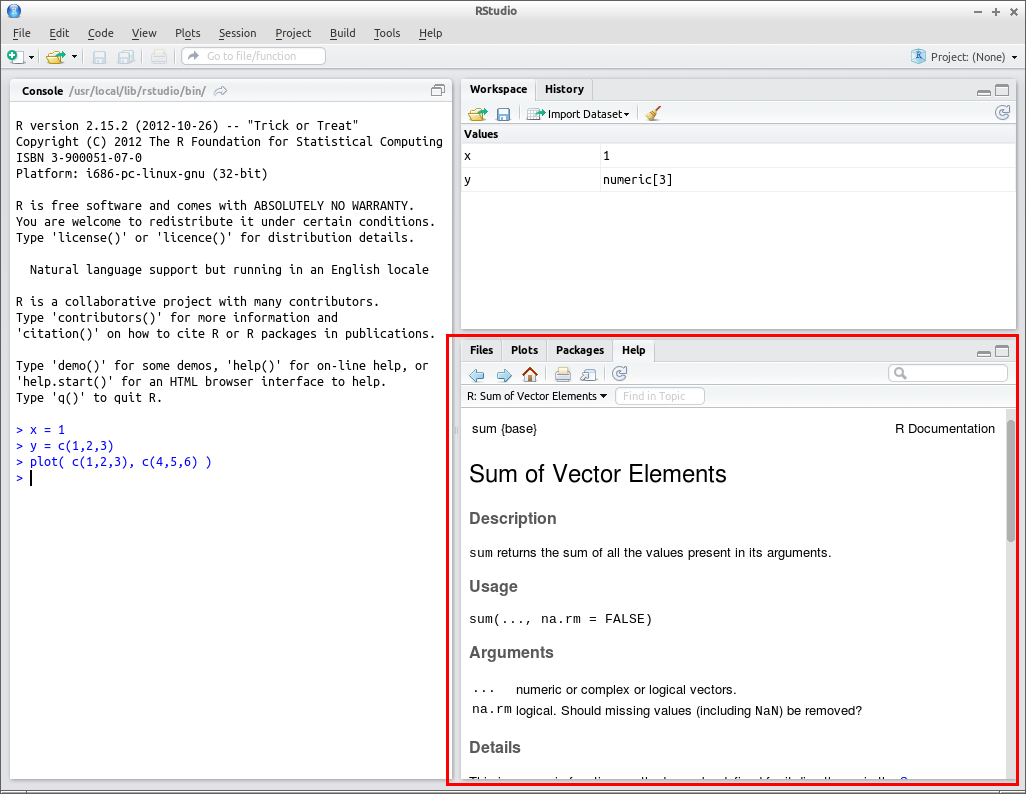Click the Print icon in the main toolbar

pos(158,57)
